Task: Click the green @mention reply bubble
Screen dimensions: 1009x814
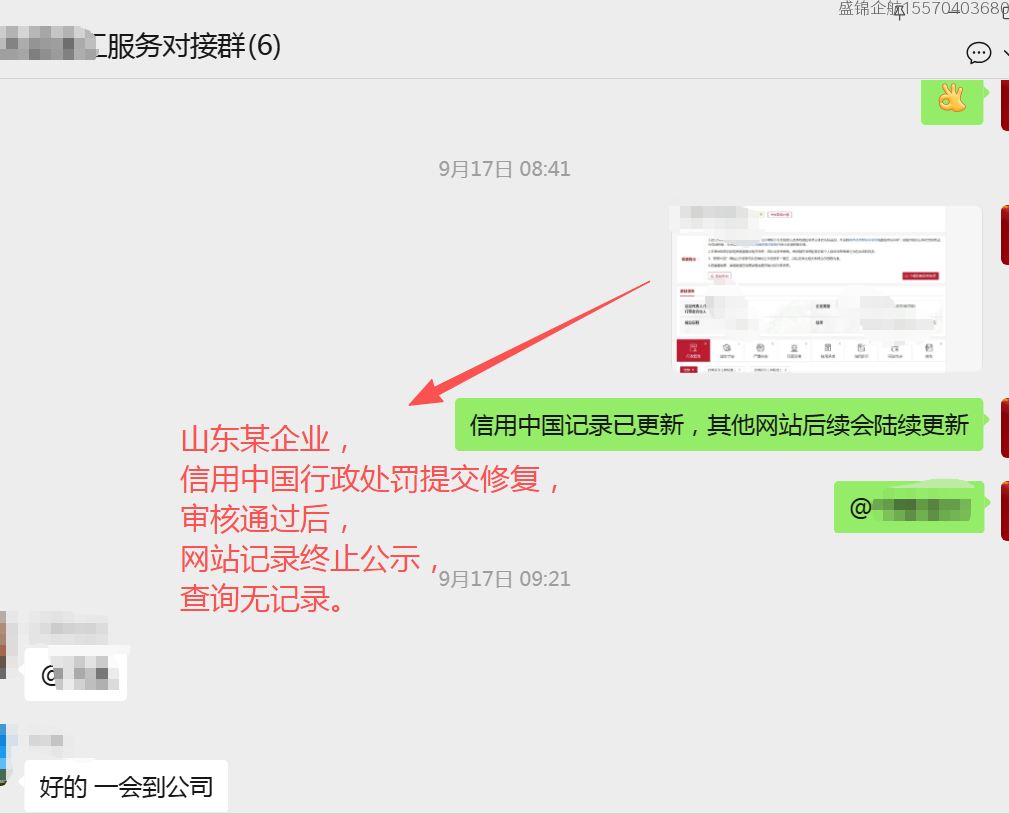Action: click(x=908, y=507)
